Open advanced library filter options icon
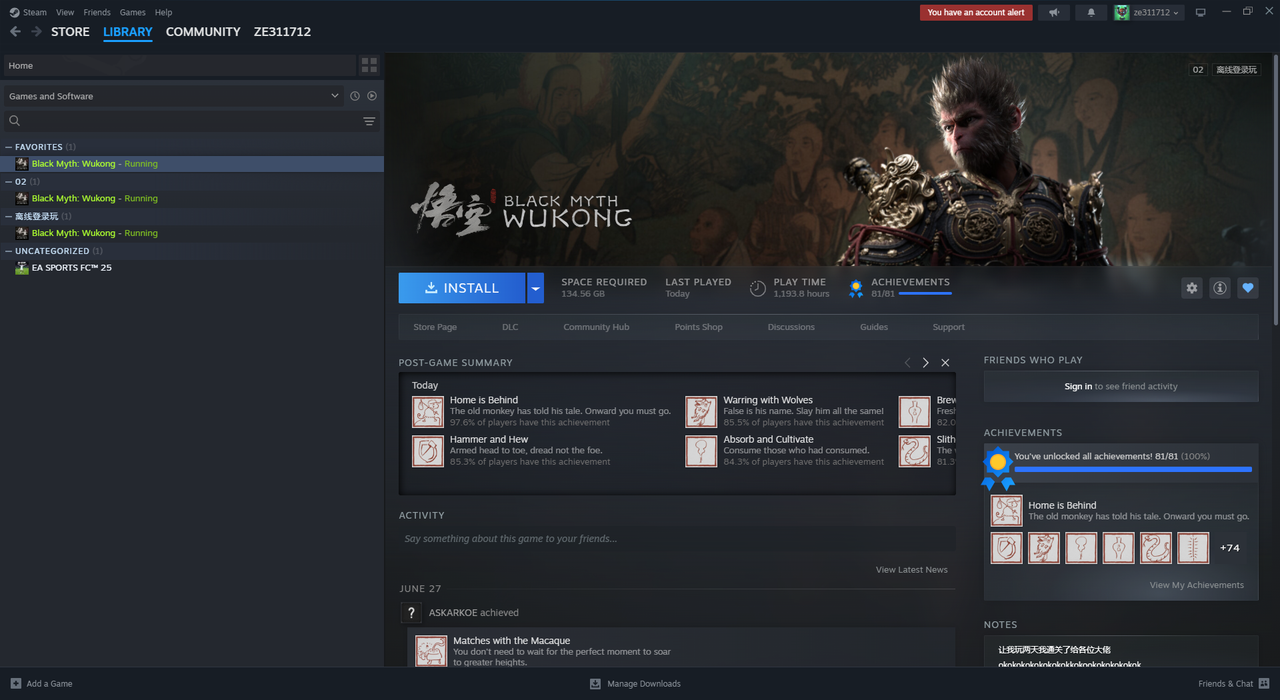Image resolution: width=1280 pixels, height=700 pixels. click(x=369, y=121)
